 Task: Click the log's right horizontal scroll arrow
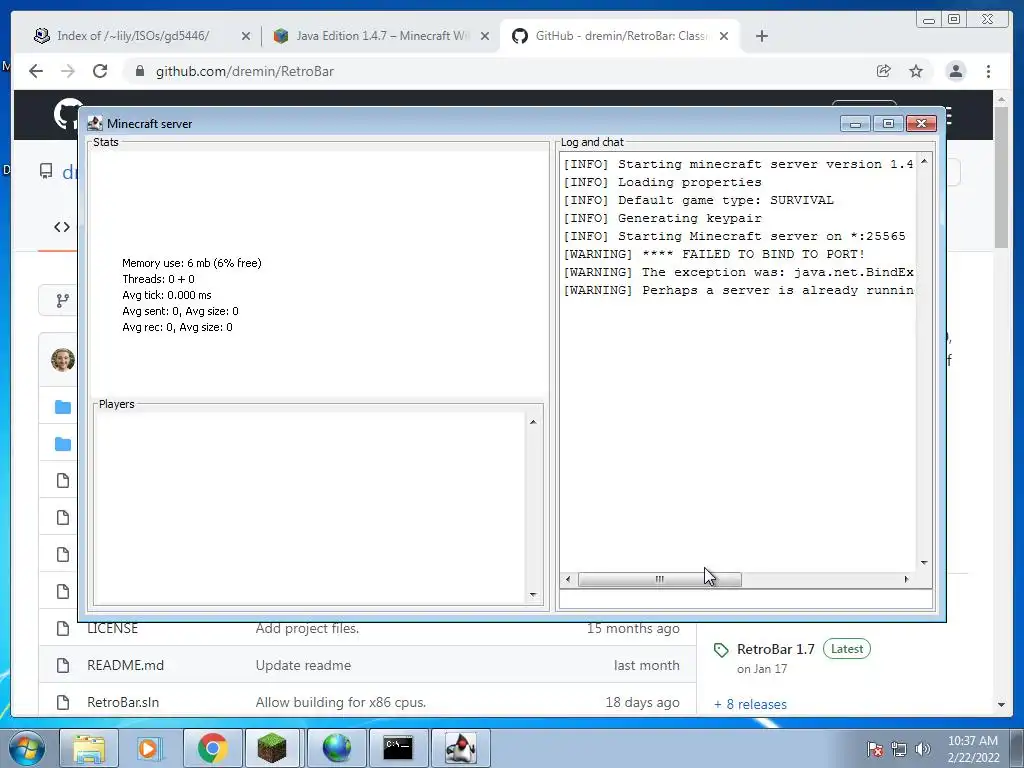tap(906, 579)
